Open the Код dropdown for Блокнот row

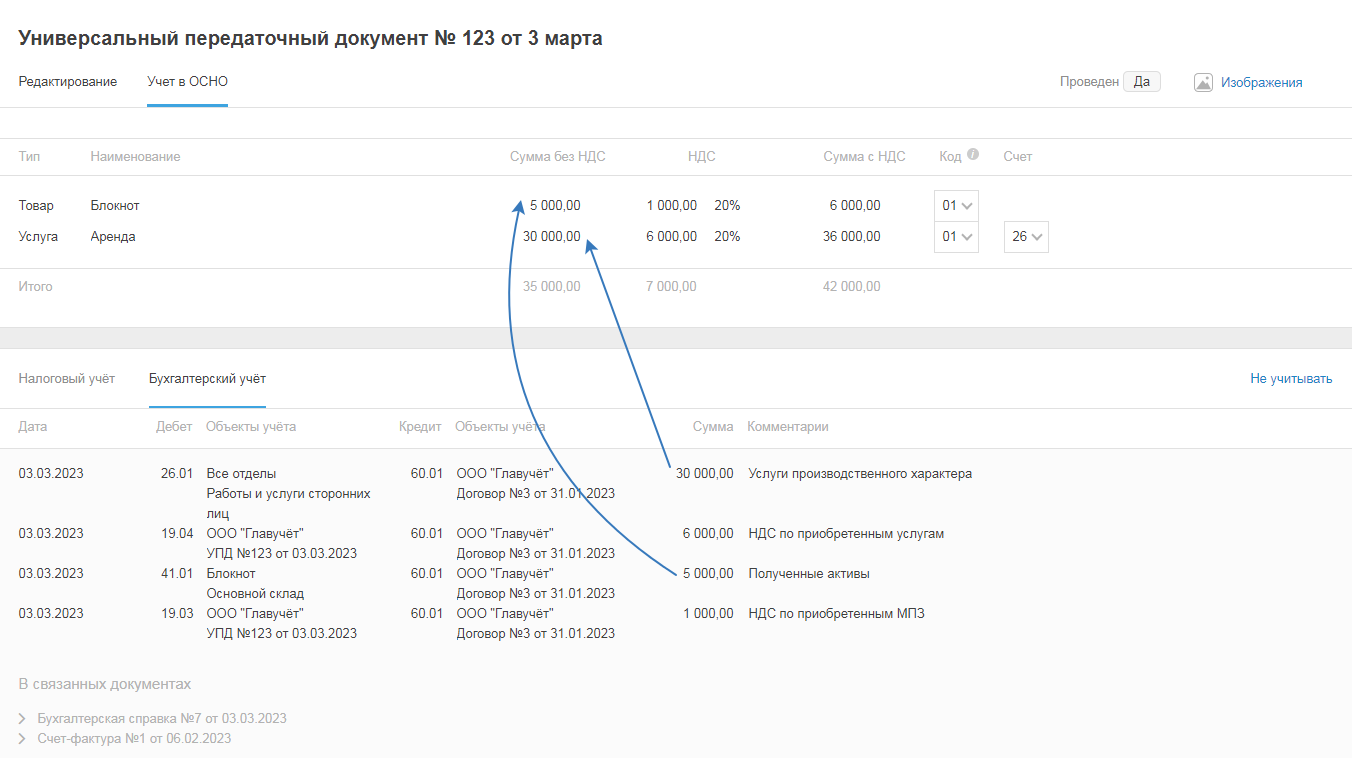click(x=956, y=206)
